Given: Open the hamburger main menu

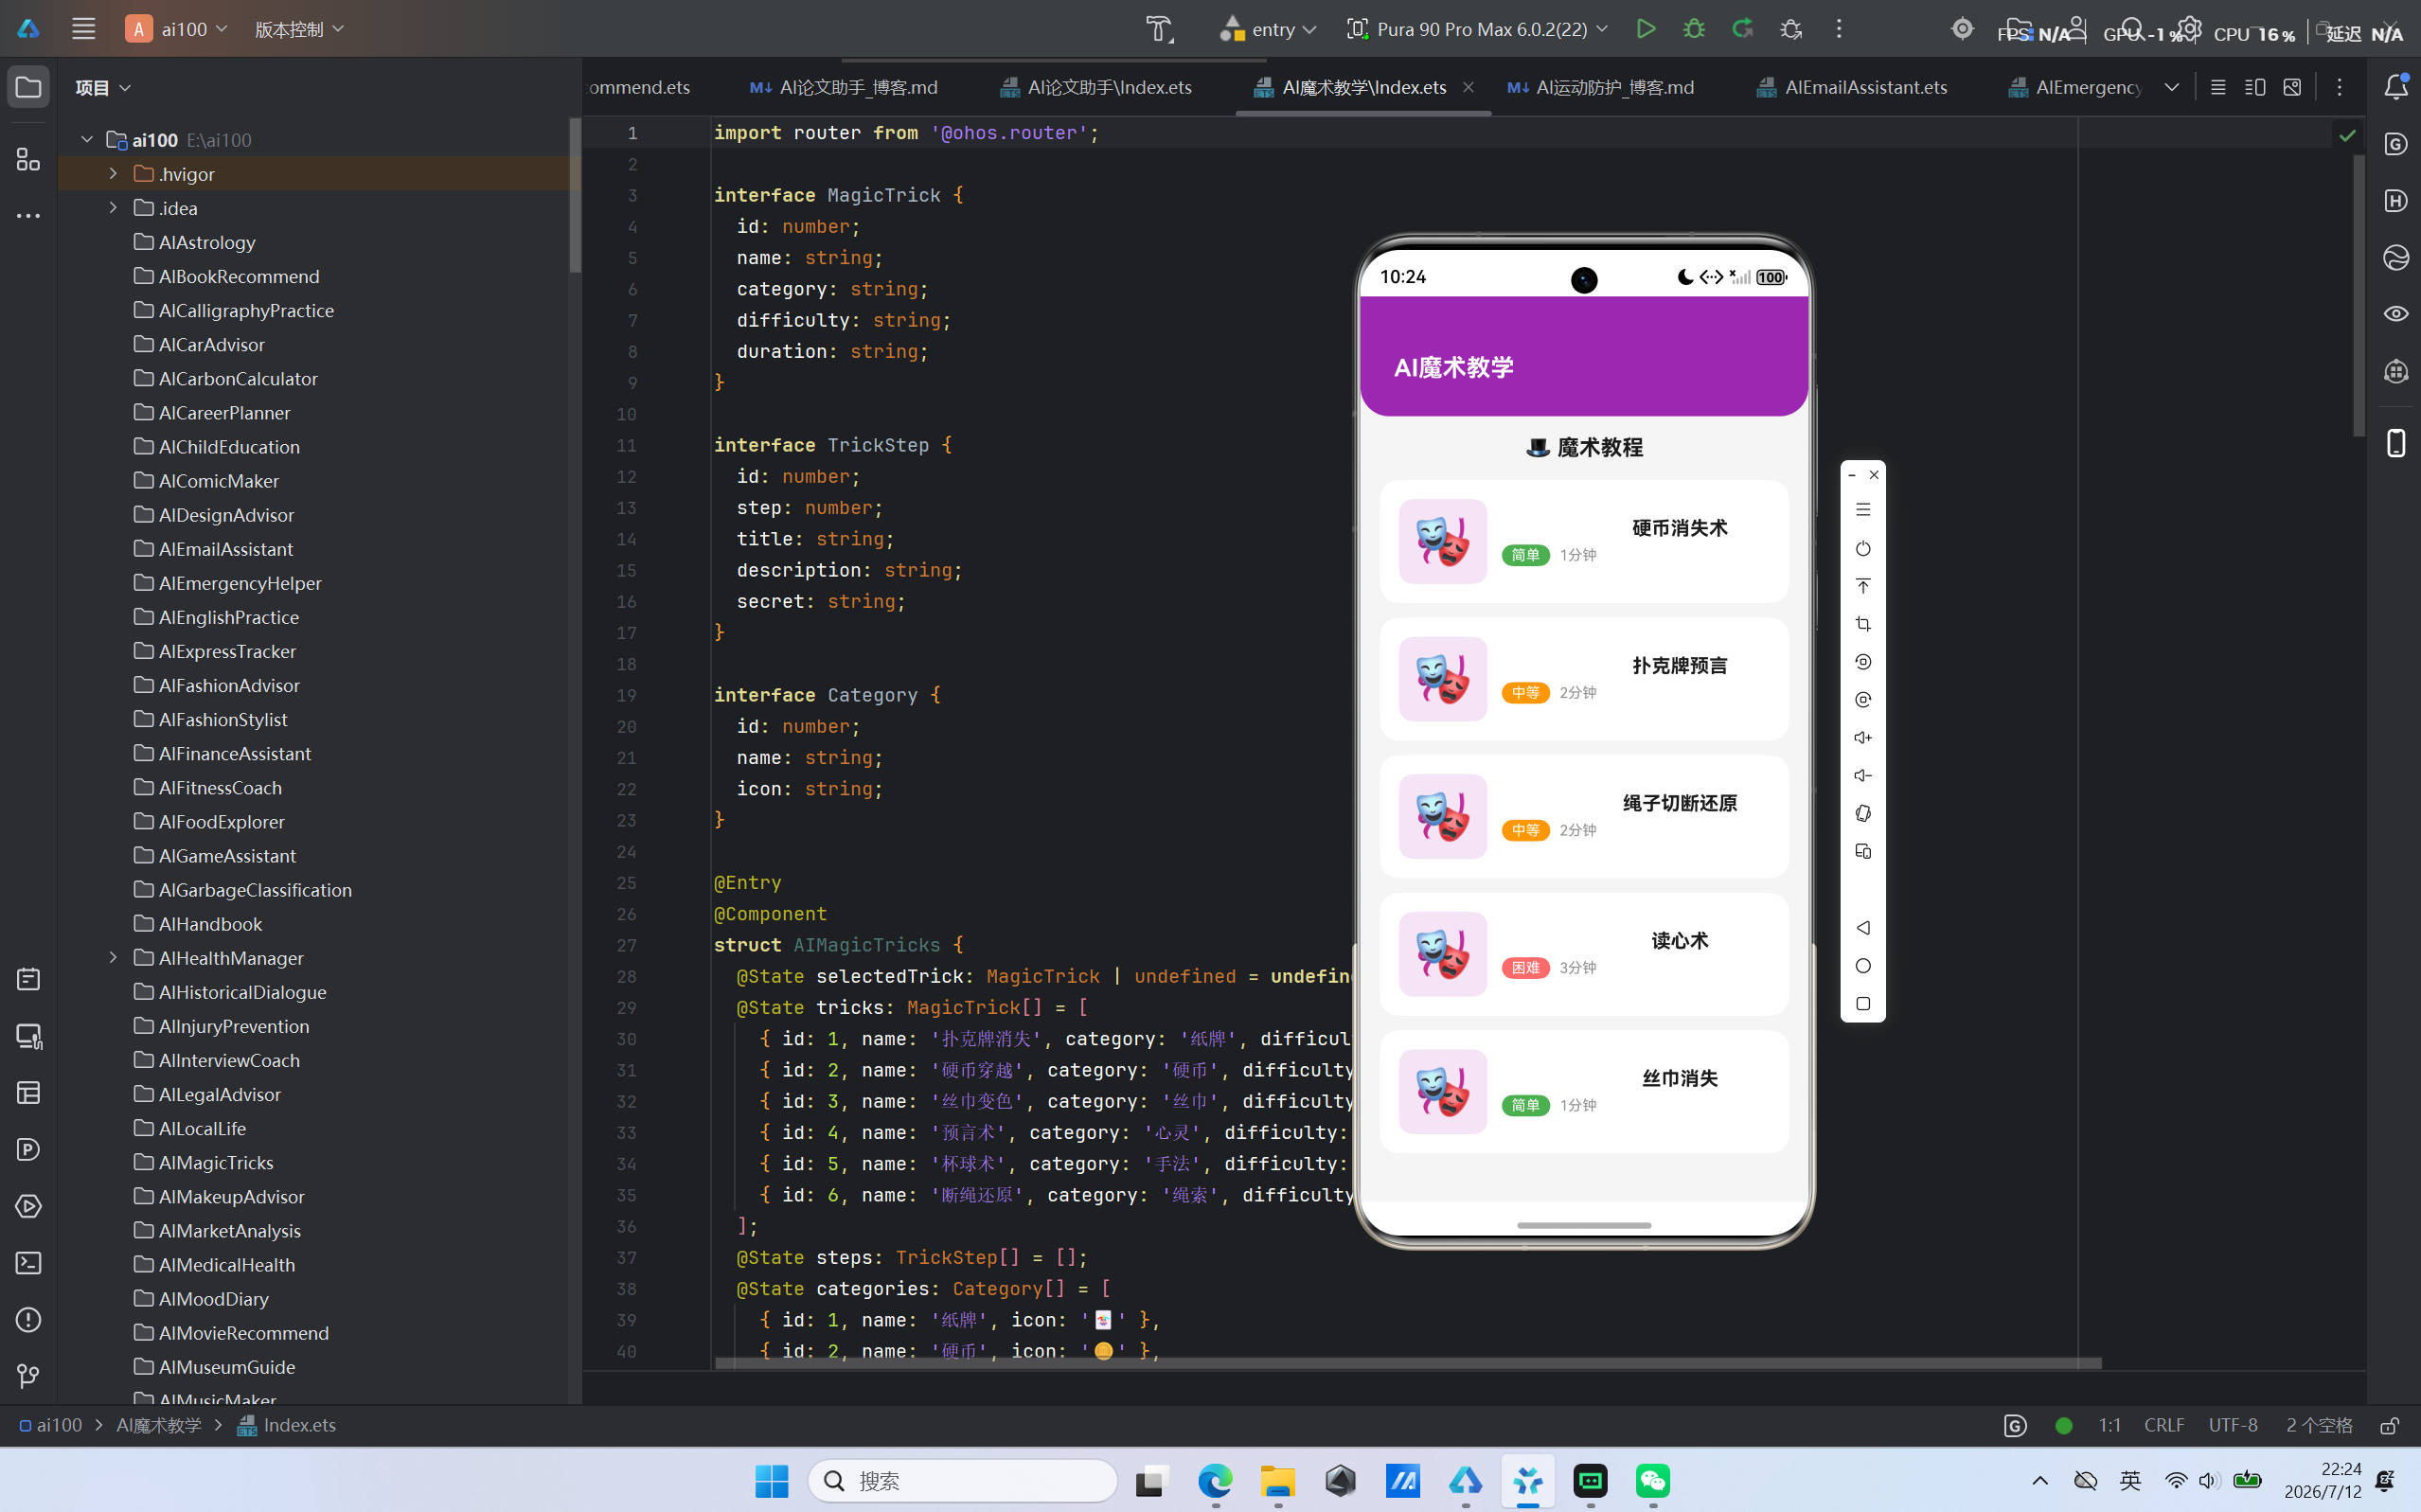Looking at the screenshot, I should (x=84, y=29).
